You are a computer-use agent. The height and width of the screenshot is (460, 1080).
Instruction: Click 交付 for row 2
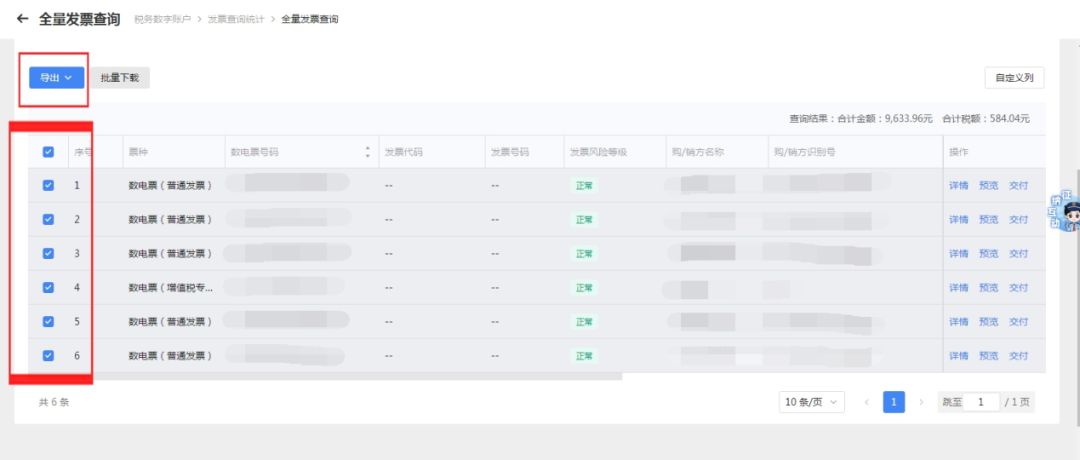click(x=1018, y=219)
